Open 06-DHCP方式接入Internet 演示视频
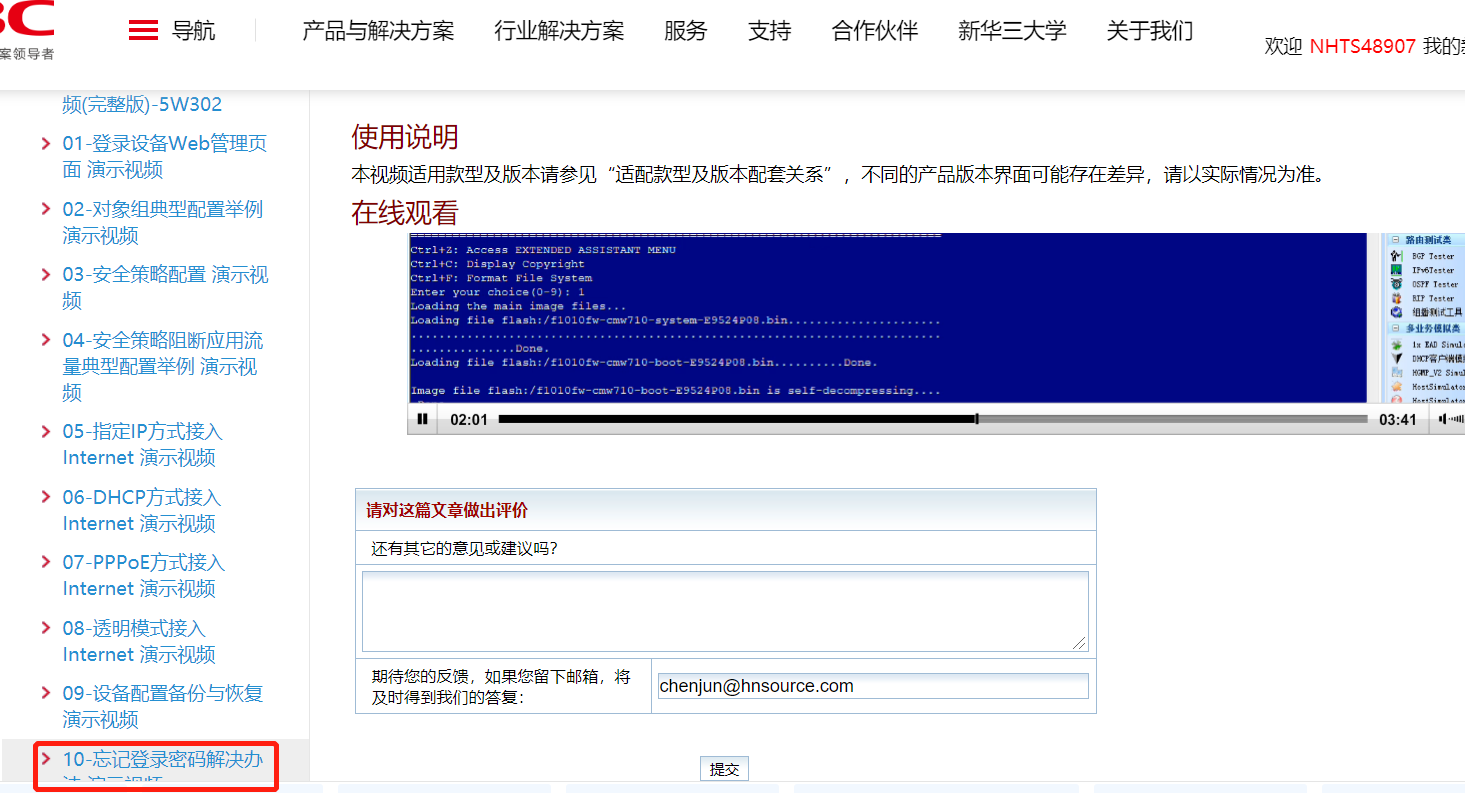This screenshot has height=793, width=1465. pyautogui.click(x=141, y=510)
